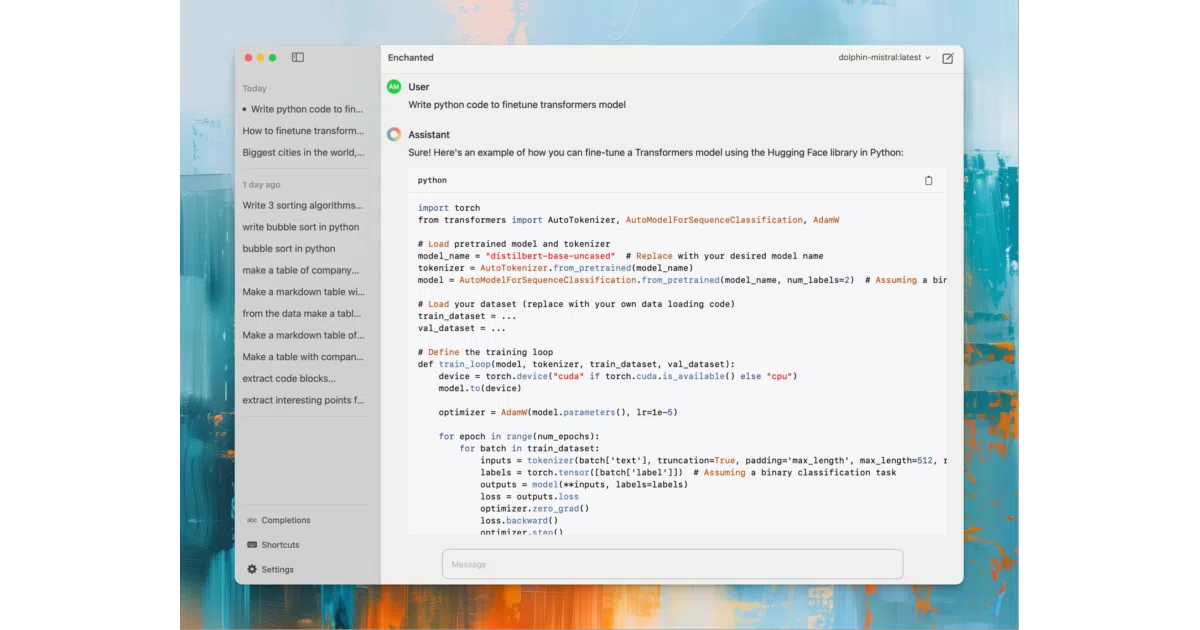Viewport: 1200px width, 630px height.
Task: Click the Completions label
Action: click(x=286, y=520)
